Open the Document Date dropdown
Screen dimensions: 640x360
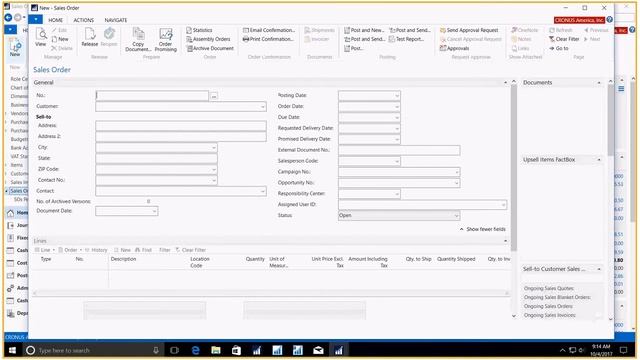click(154, 211)
